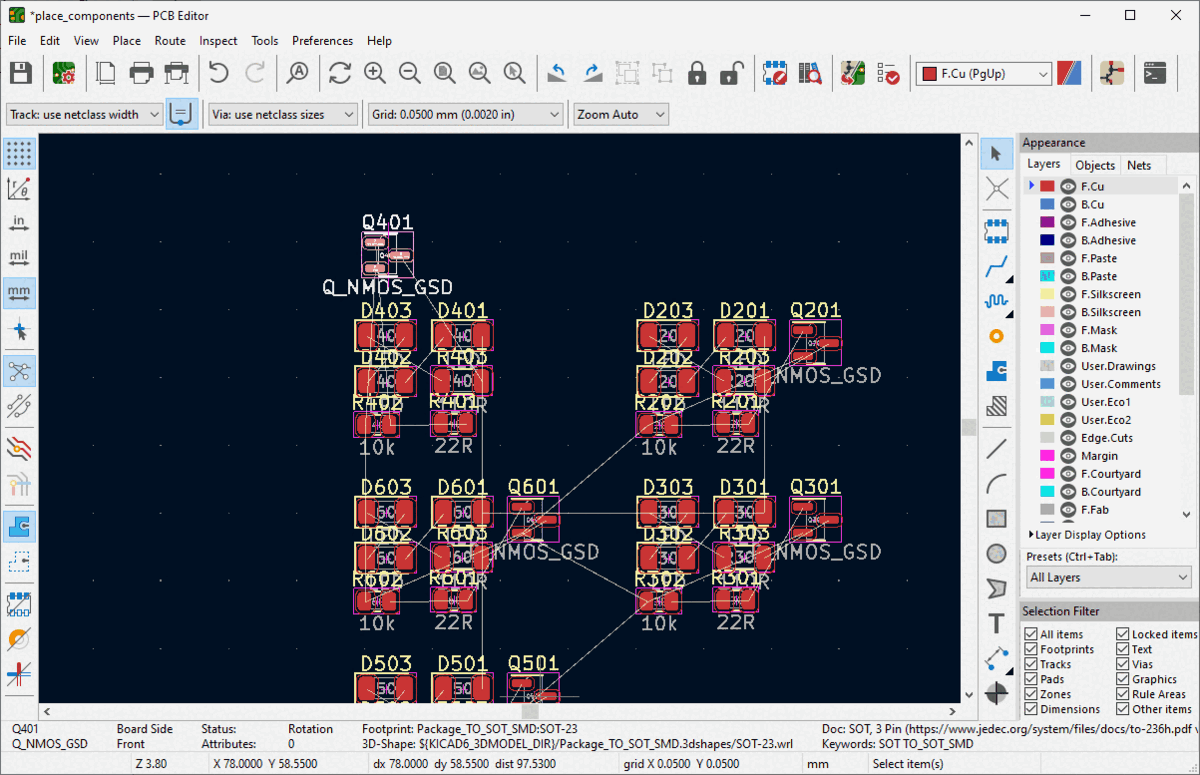Toggle ratsnest display

(19, 372)
